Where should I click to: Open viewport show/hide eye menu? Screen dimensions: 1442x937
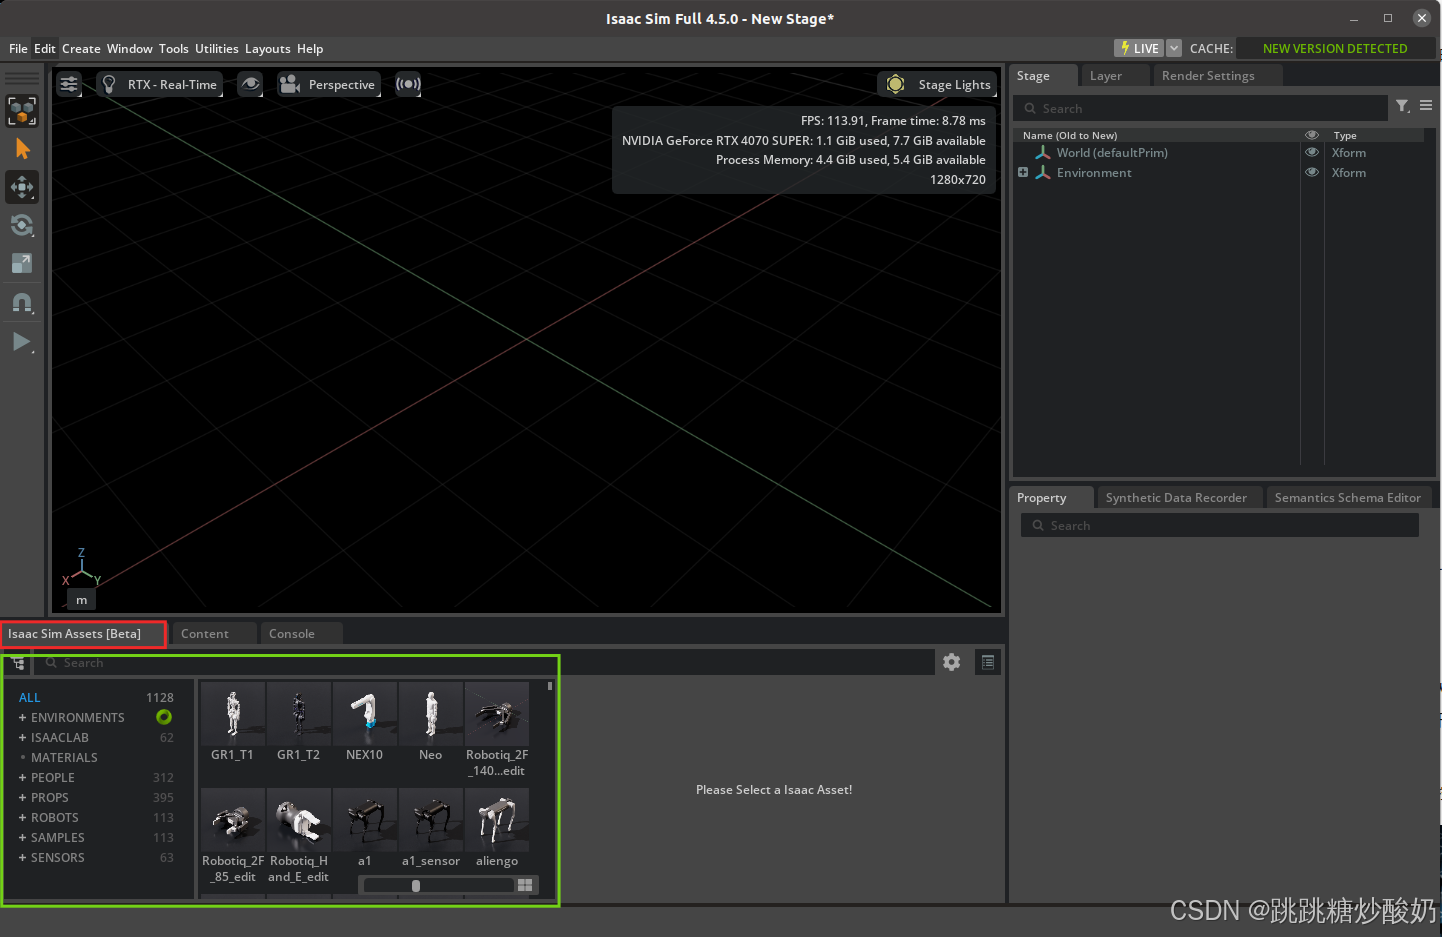250,84
